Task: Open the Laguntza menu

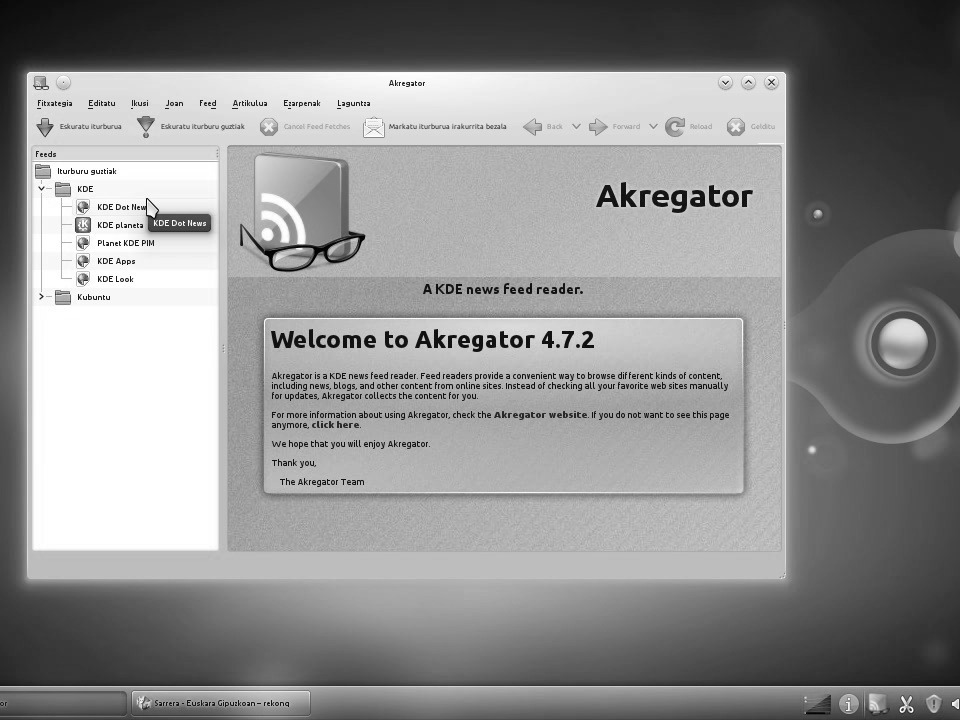Action: [x=353, y=103]
